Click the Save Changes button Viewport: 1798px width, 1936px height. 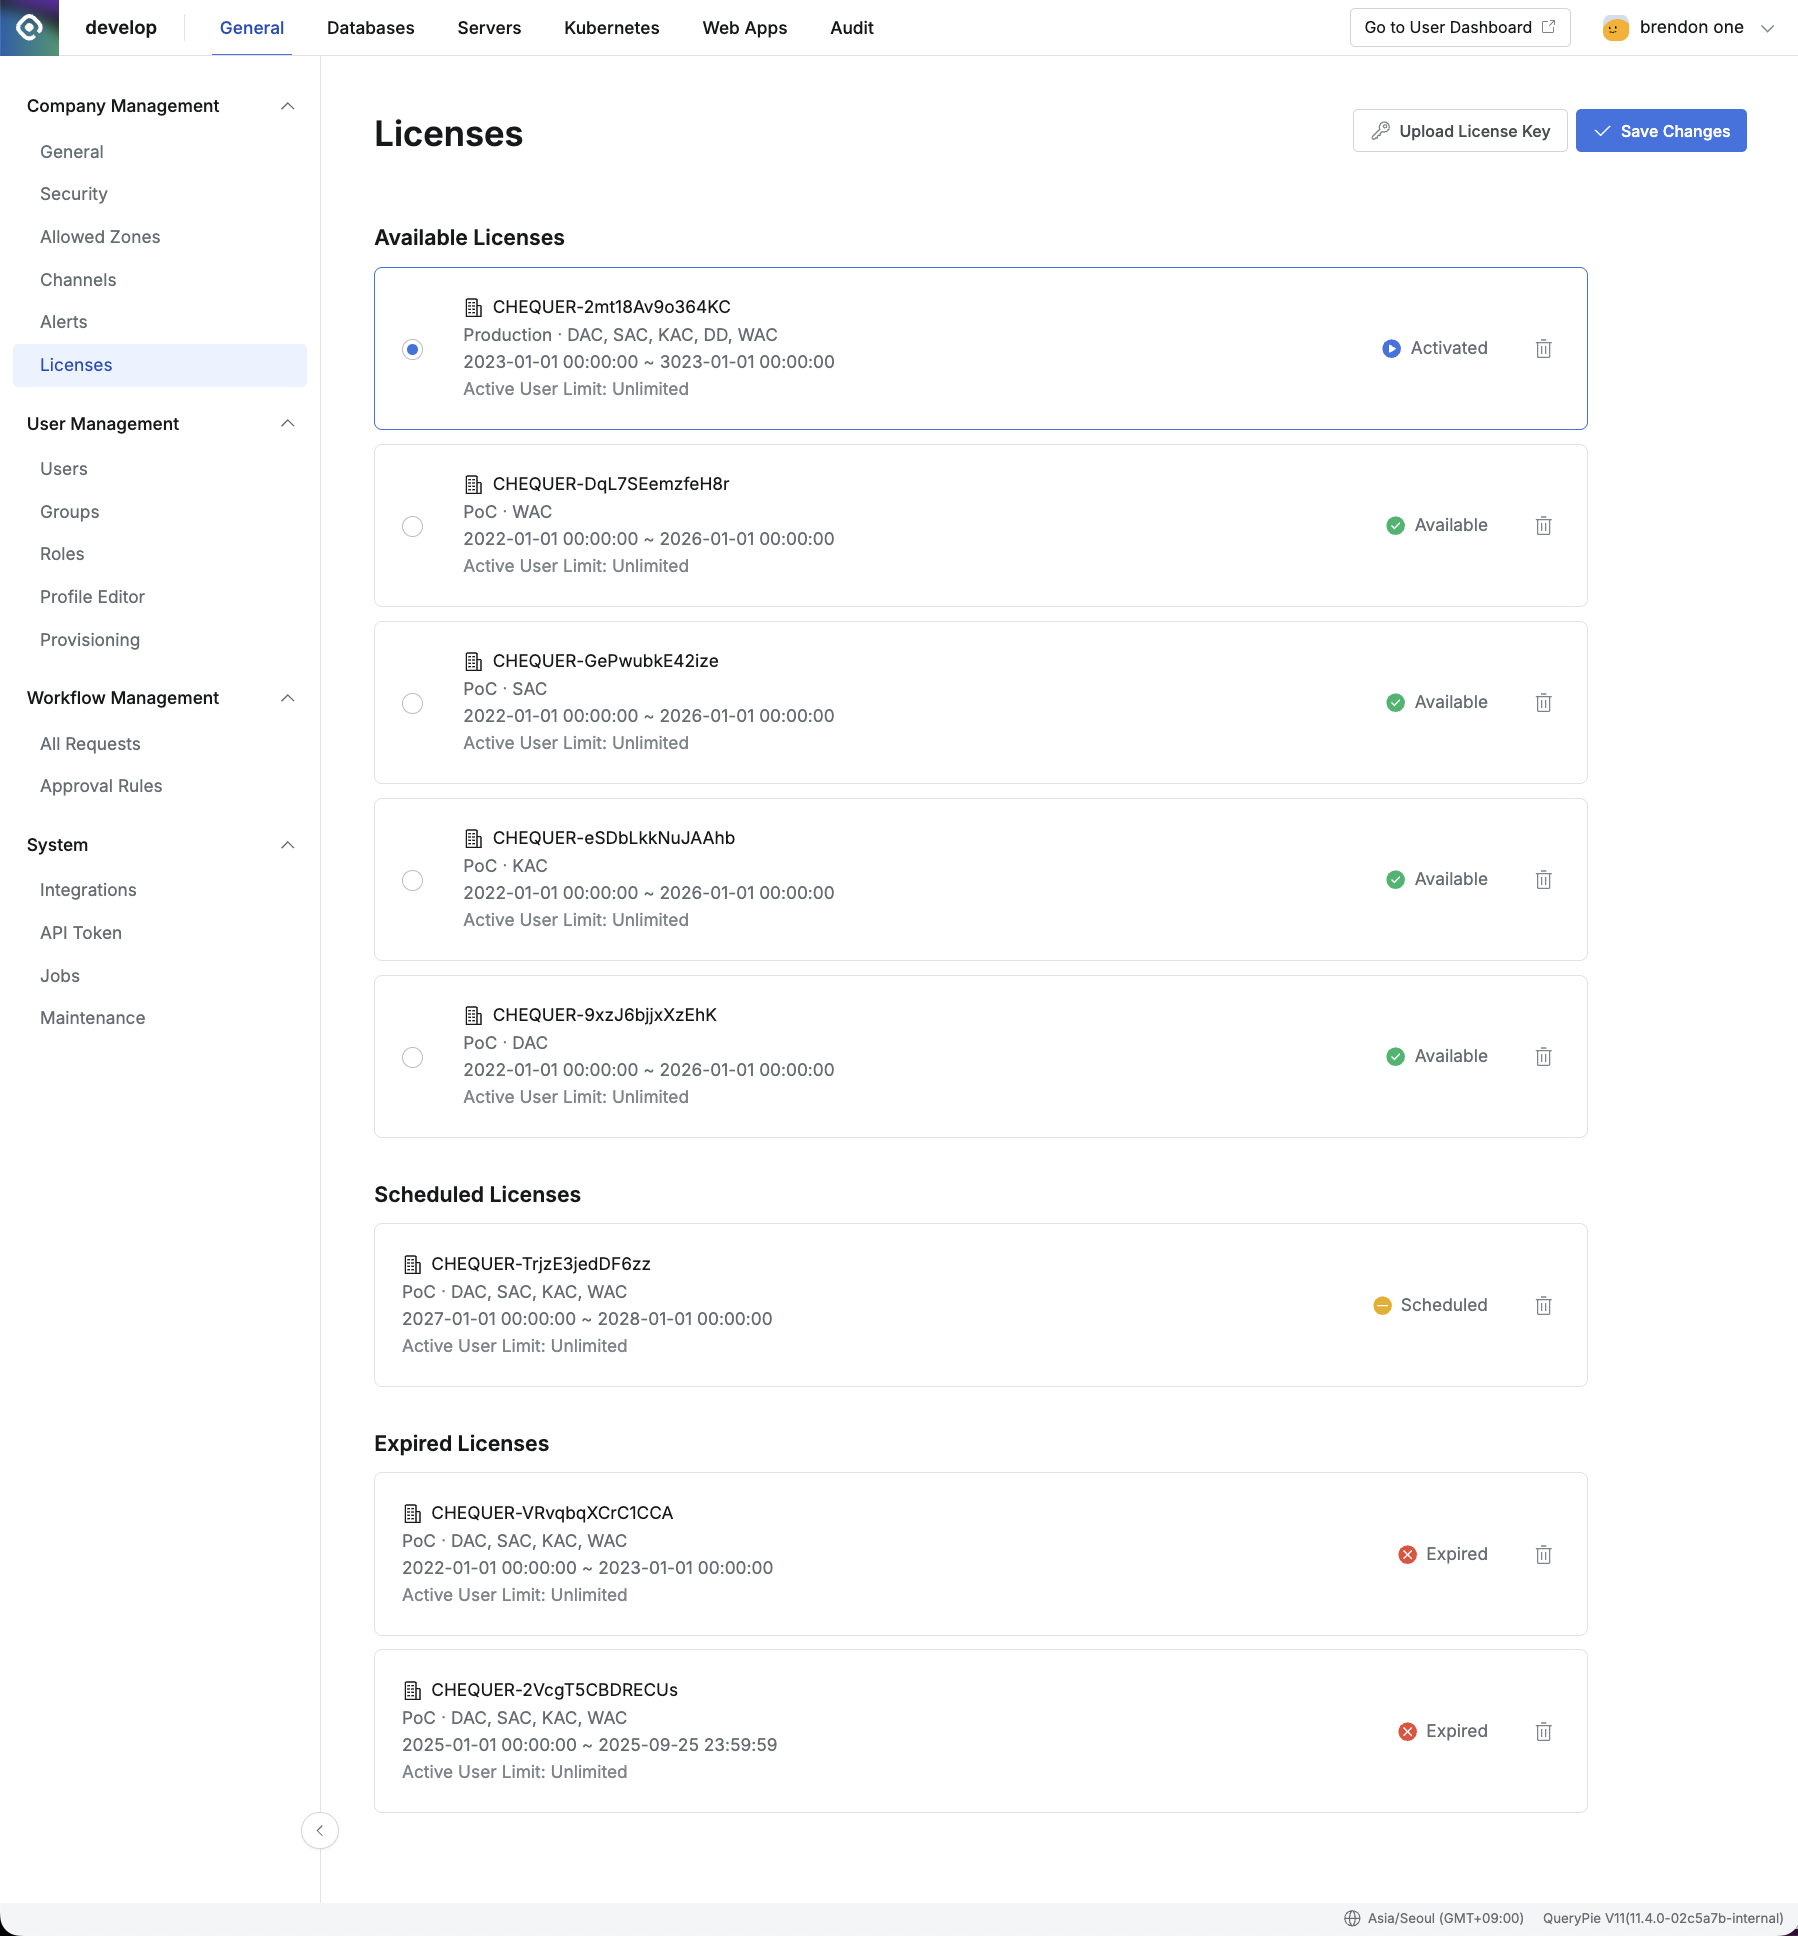click(1660, 131)
